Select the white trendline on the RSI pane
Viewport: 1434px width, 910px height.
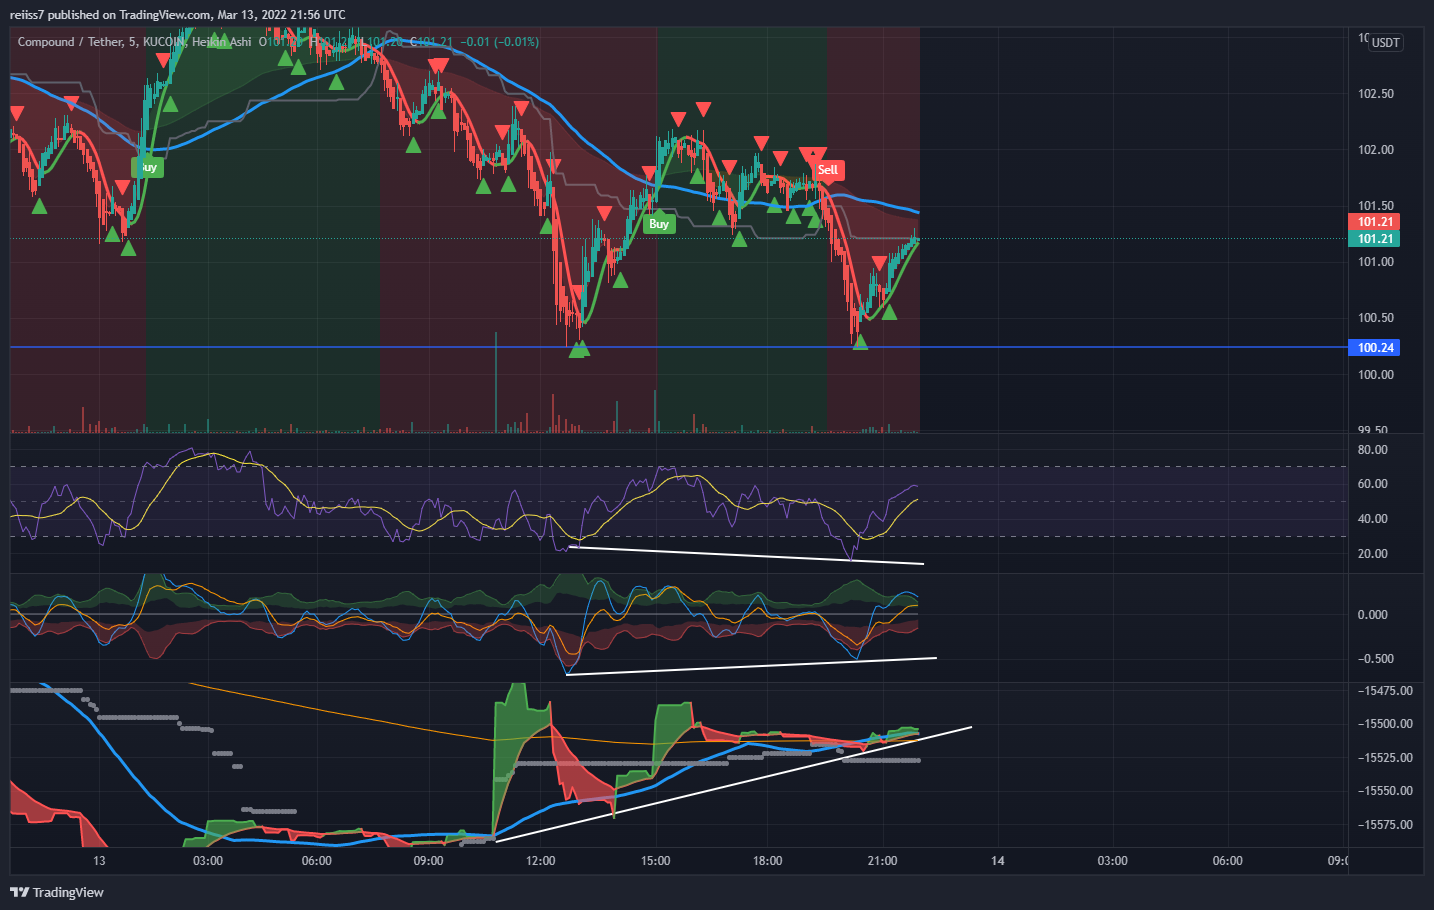(745, 555)
